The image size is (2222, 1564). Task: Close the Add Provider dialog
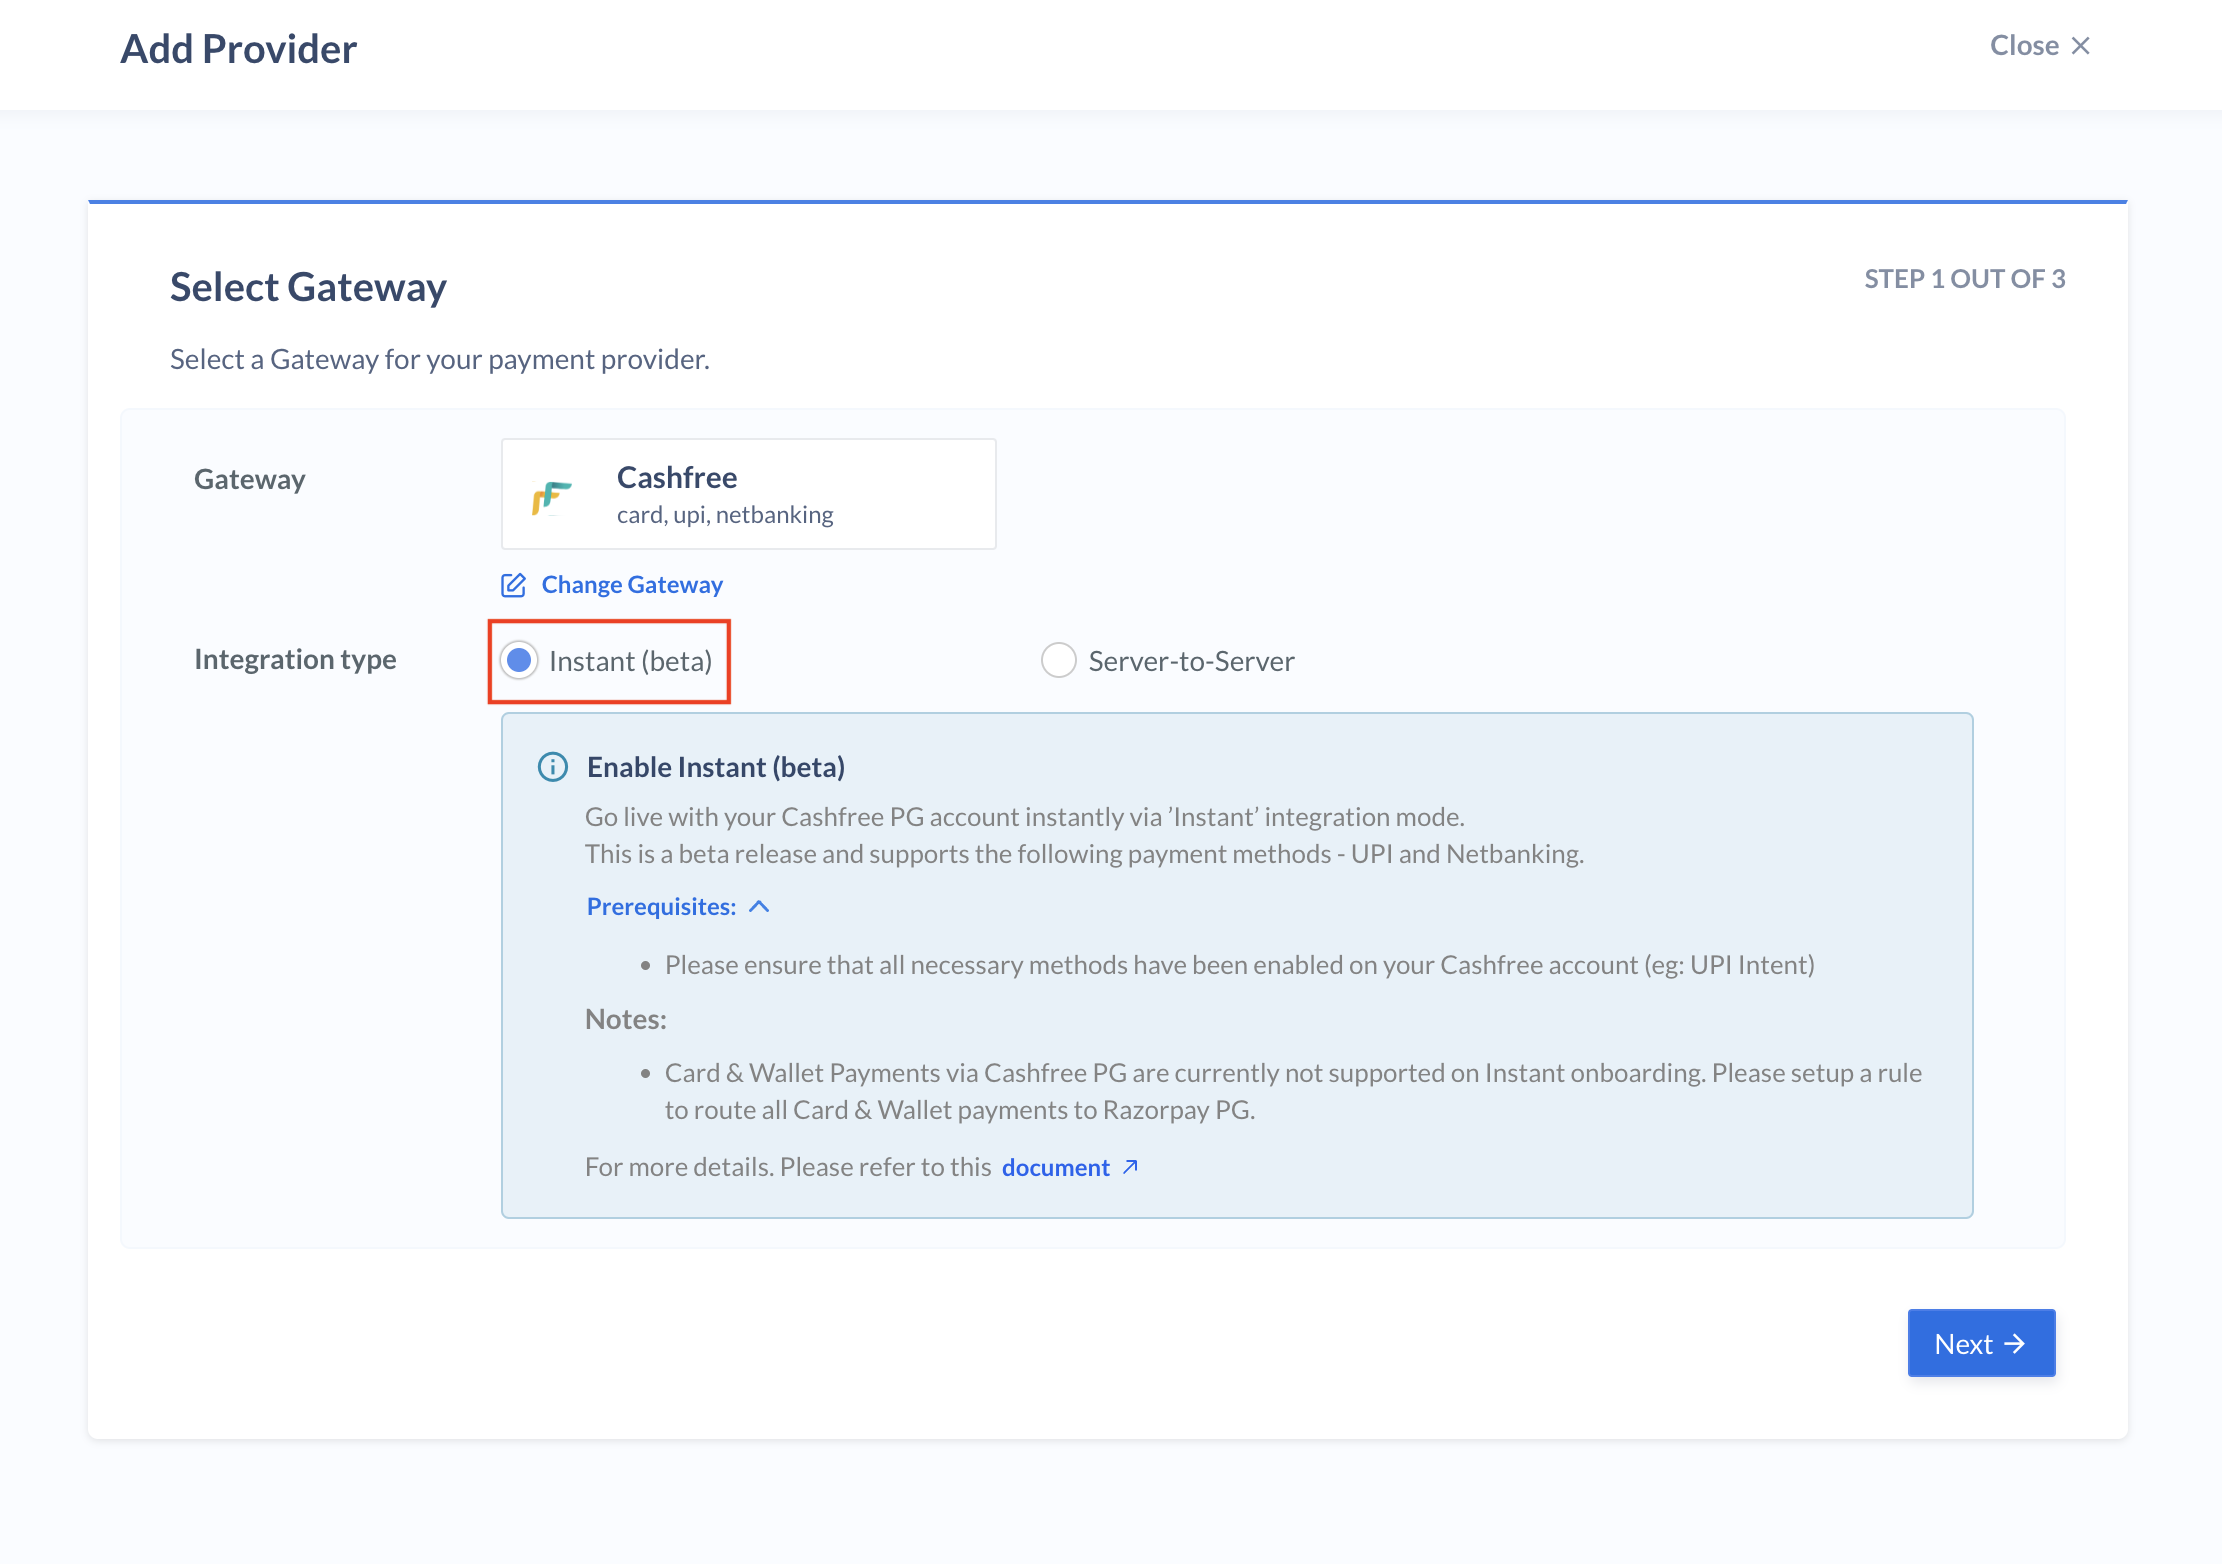2040,46
